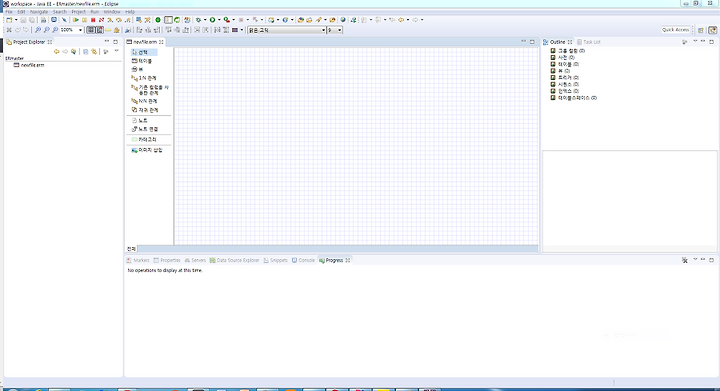Select the 이미지 삽입 image insert tool
720x391 pixels.
pyautogui.click(x=147, y=150)
